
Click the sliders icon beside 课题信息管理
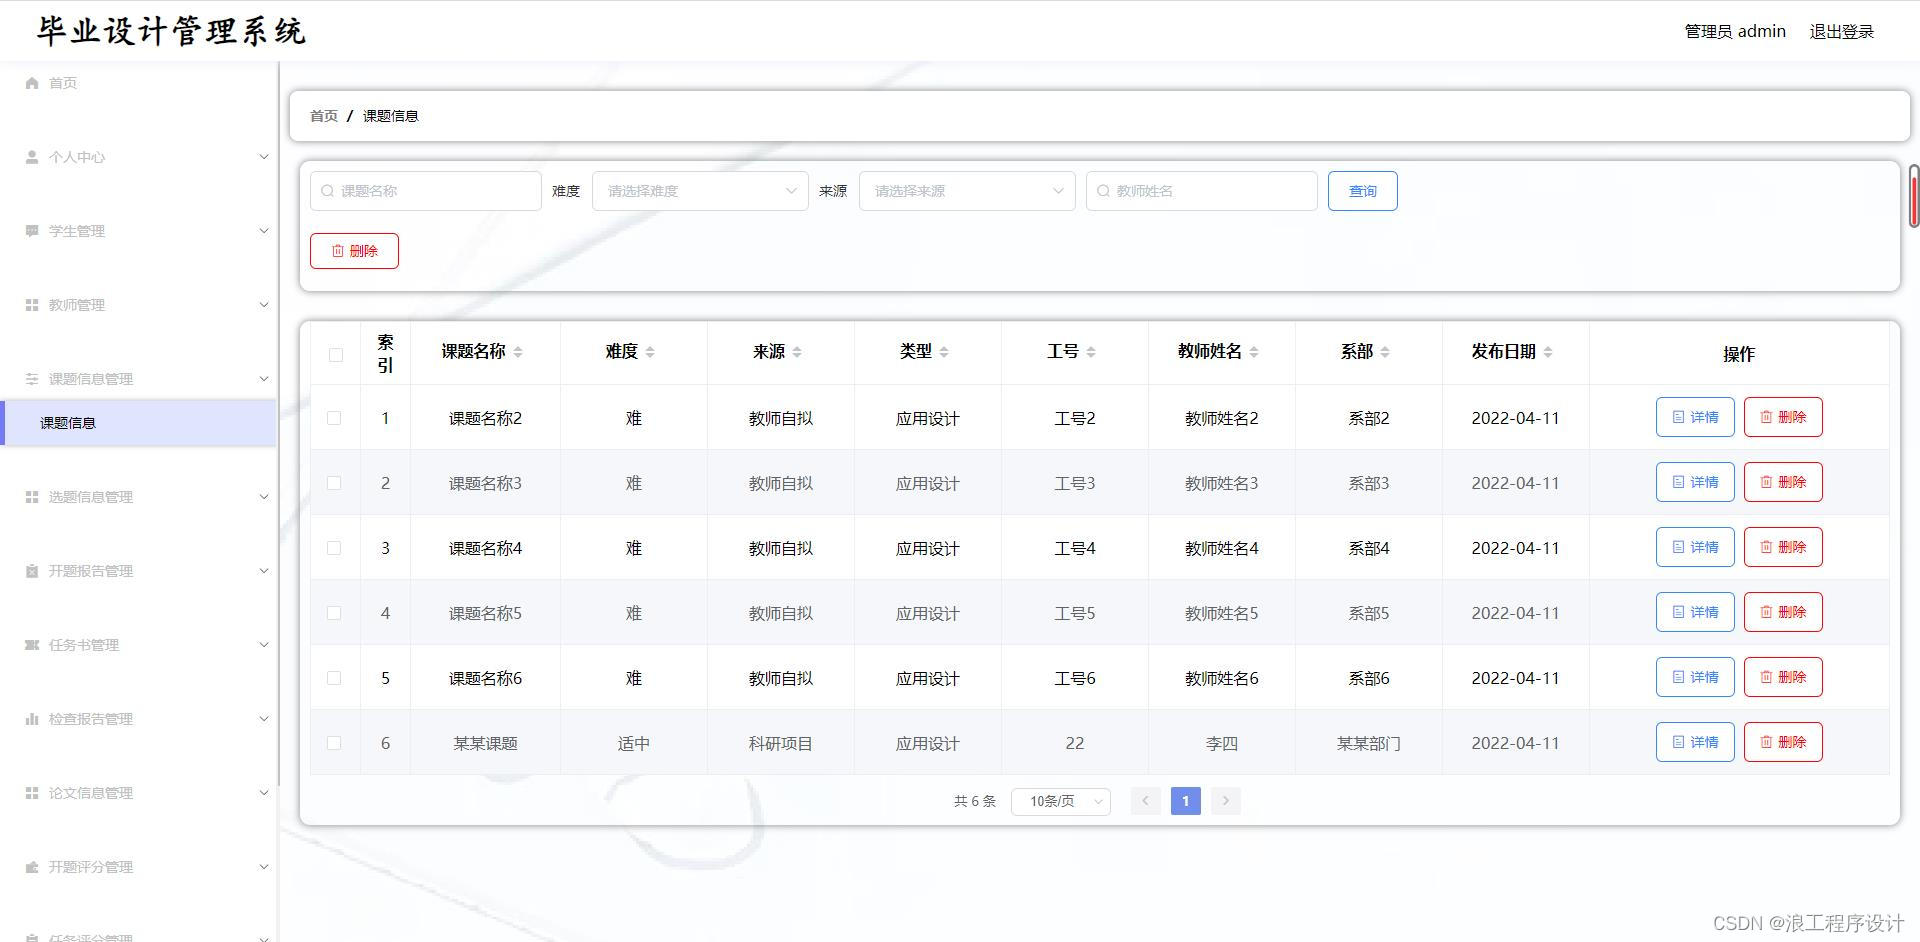click(32, 379)
